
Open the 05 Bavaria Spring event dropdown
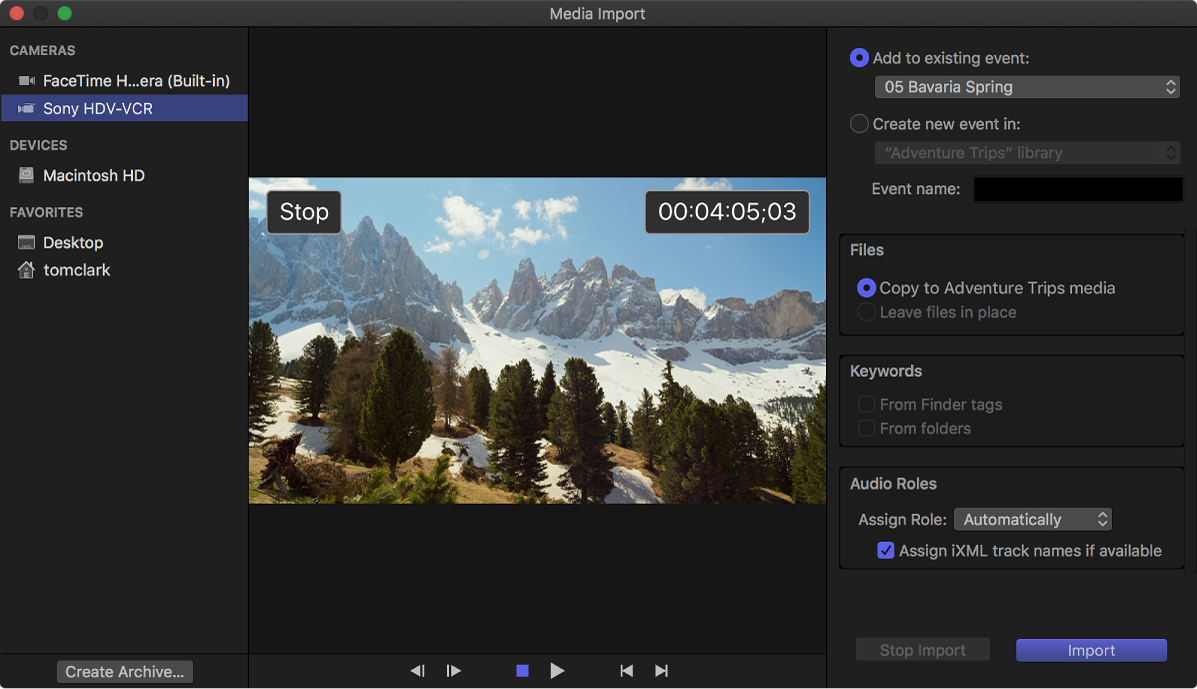point(1027,87)
